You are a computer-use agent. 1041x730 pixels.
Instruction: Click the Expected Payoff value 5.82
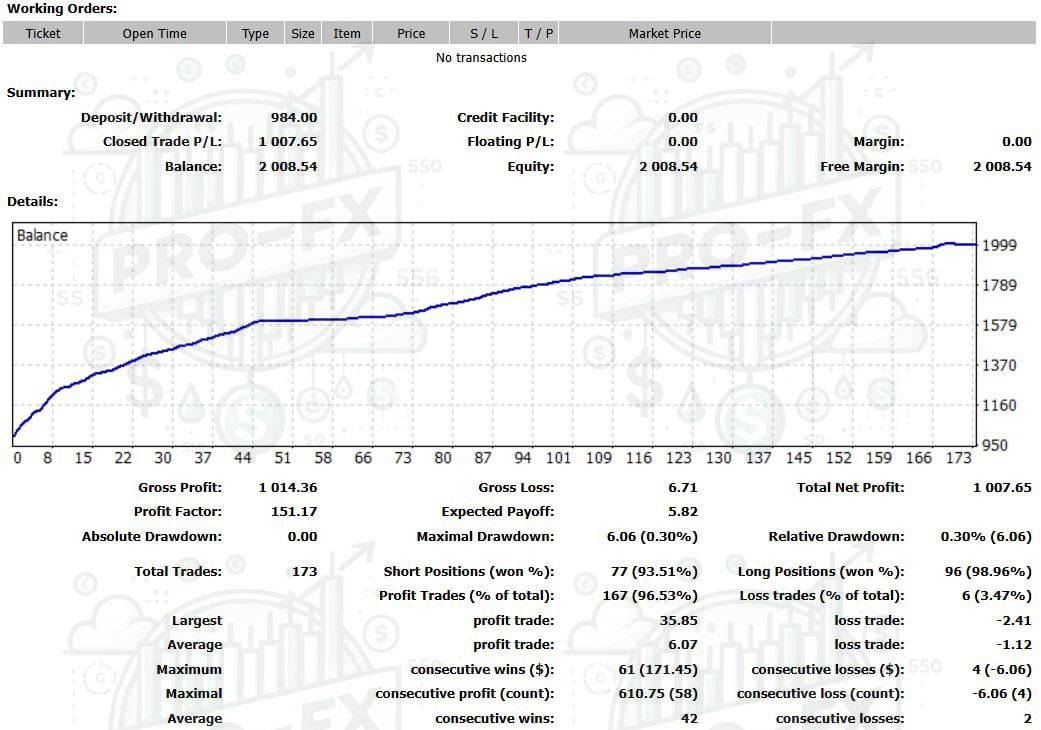pyautogui.click(x=682, y=512)
